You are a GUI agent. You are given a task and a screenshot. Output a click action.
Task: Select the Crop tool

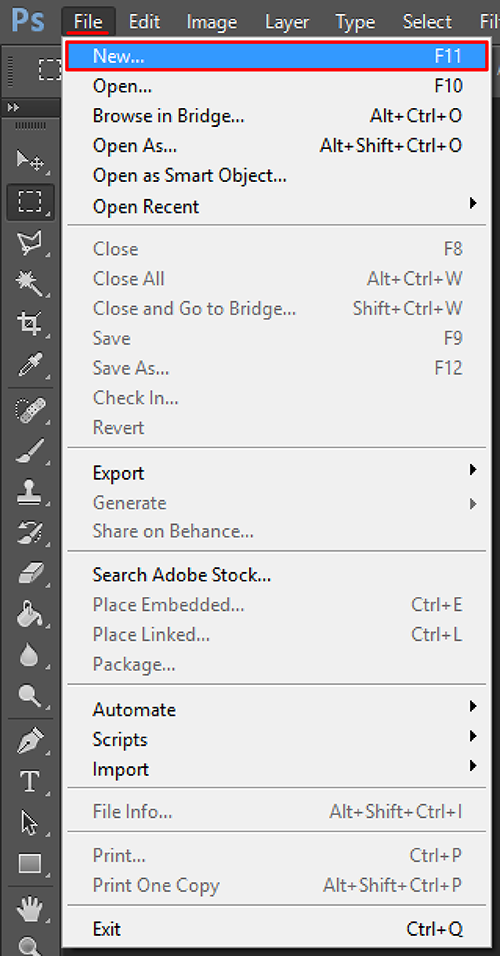click(x=30, y=323)
